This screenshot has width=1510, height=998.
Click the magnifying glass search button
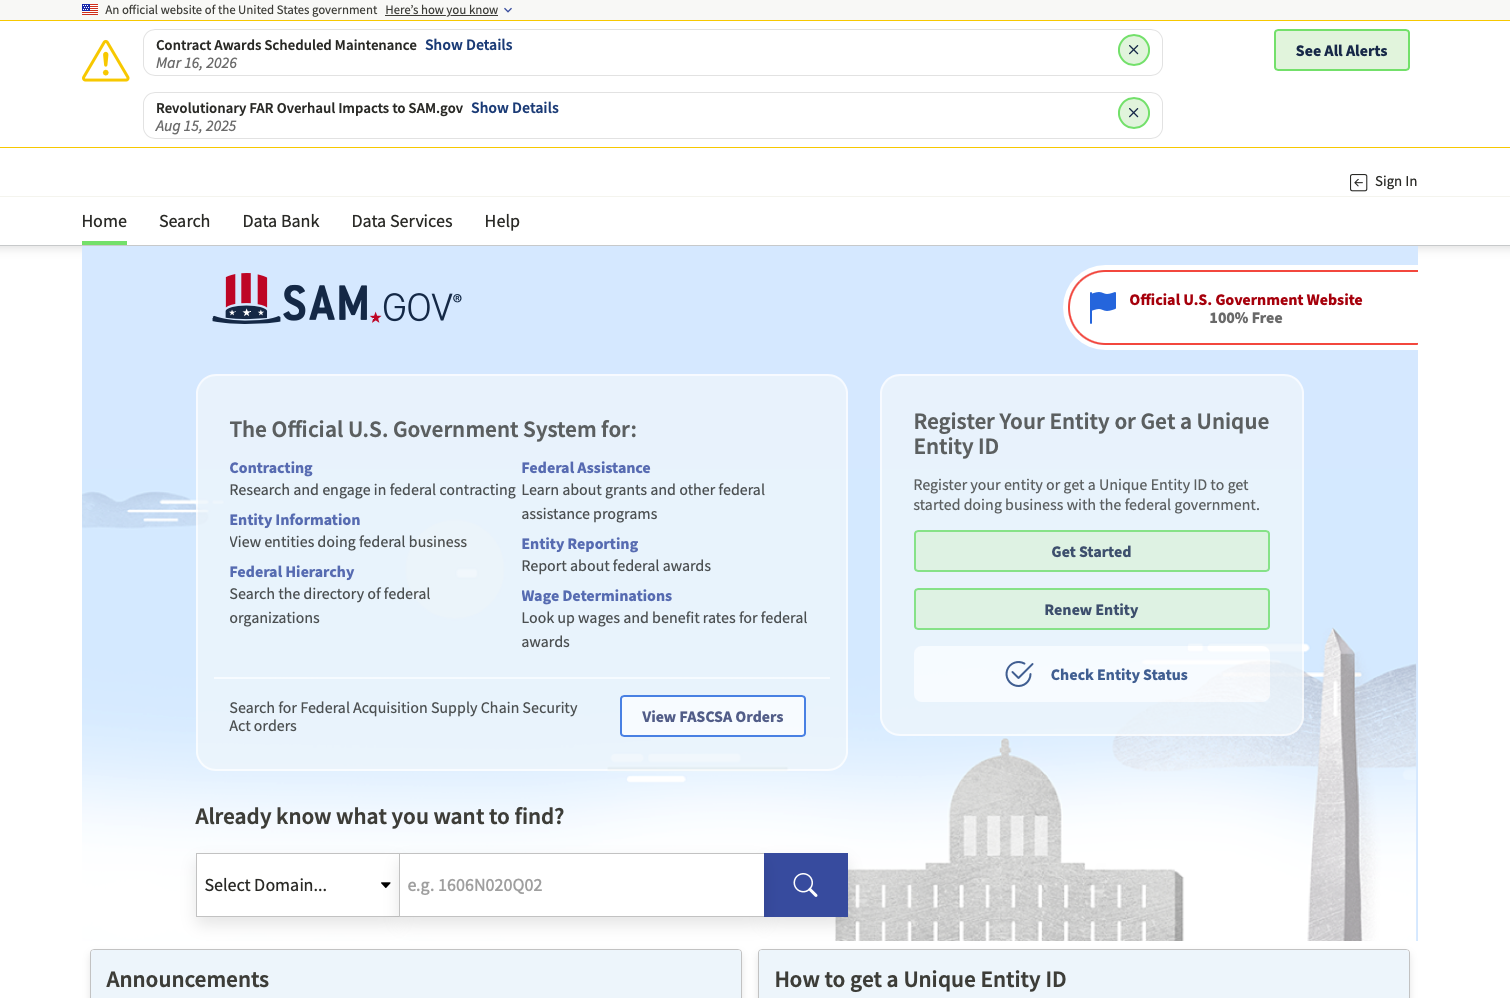point(806,885)
